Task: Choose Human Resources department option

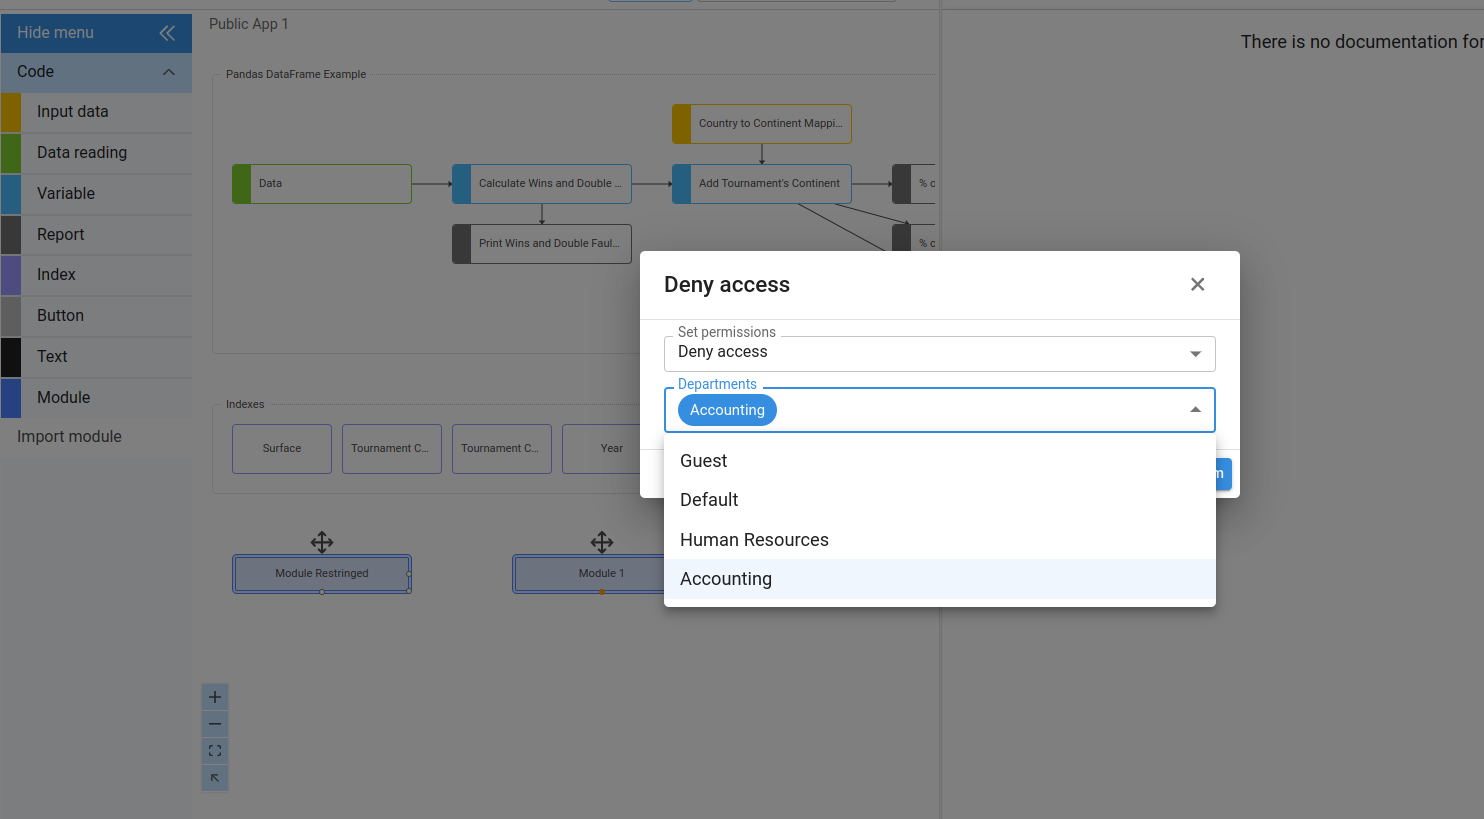Action: coord(754,540)
